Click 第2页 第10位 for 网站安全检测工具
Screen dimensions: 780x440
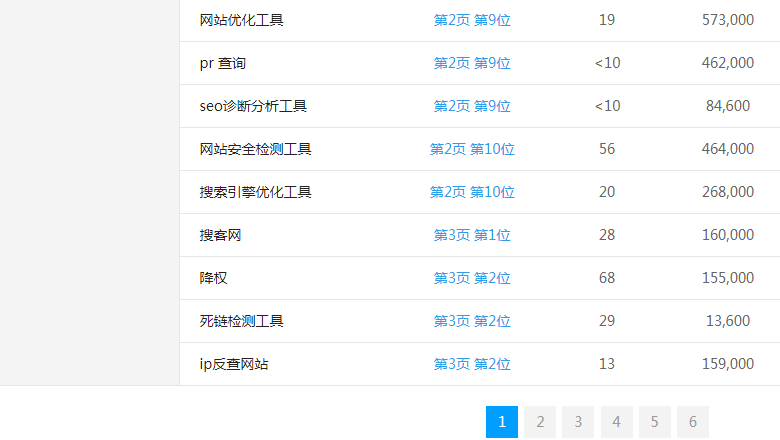[472, 149]
